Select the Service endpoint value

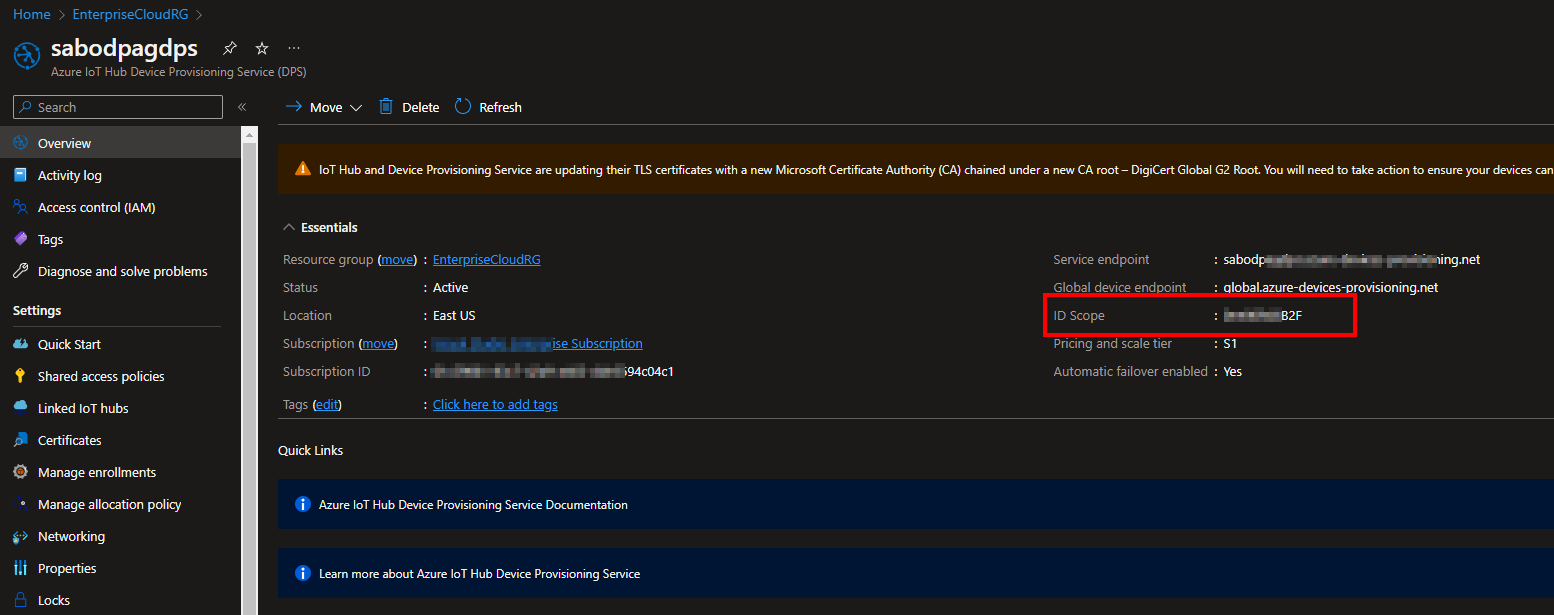tap(1352, 259)
